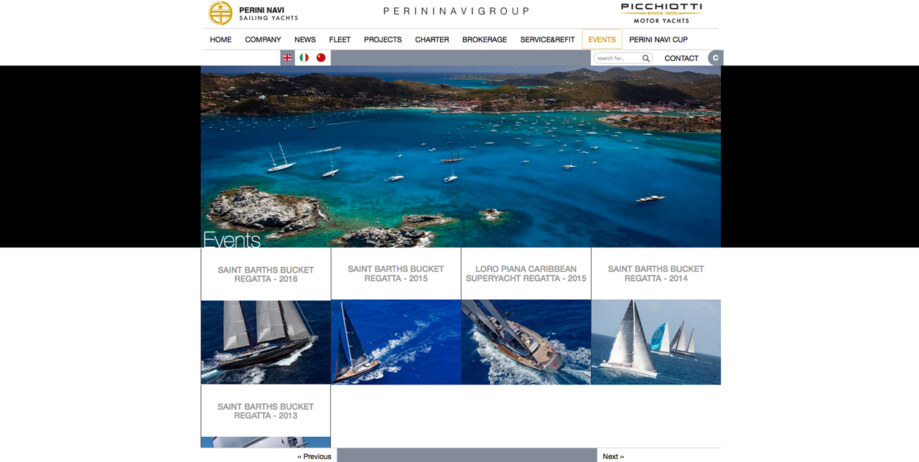Open the Brokerage menu item
The image size is (919, 462).
pyautogui.click(x=484, y=39)
